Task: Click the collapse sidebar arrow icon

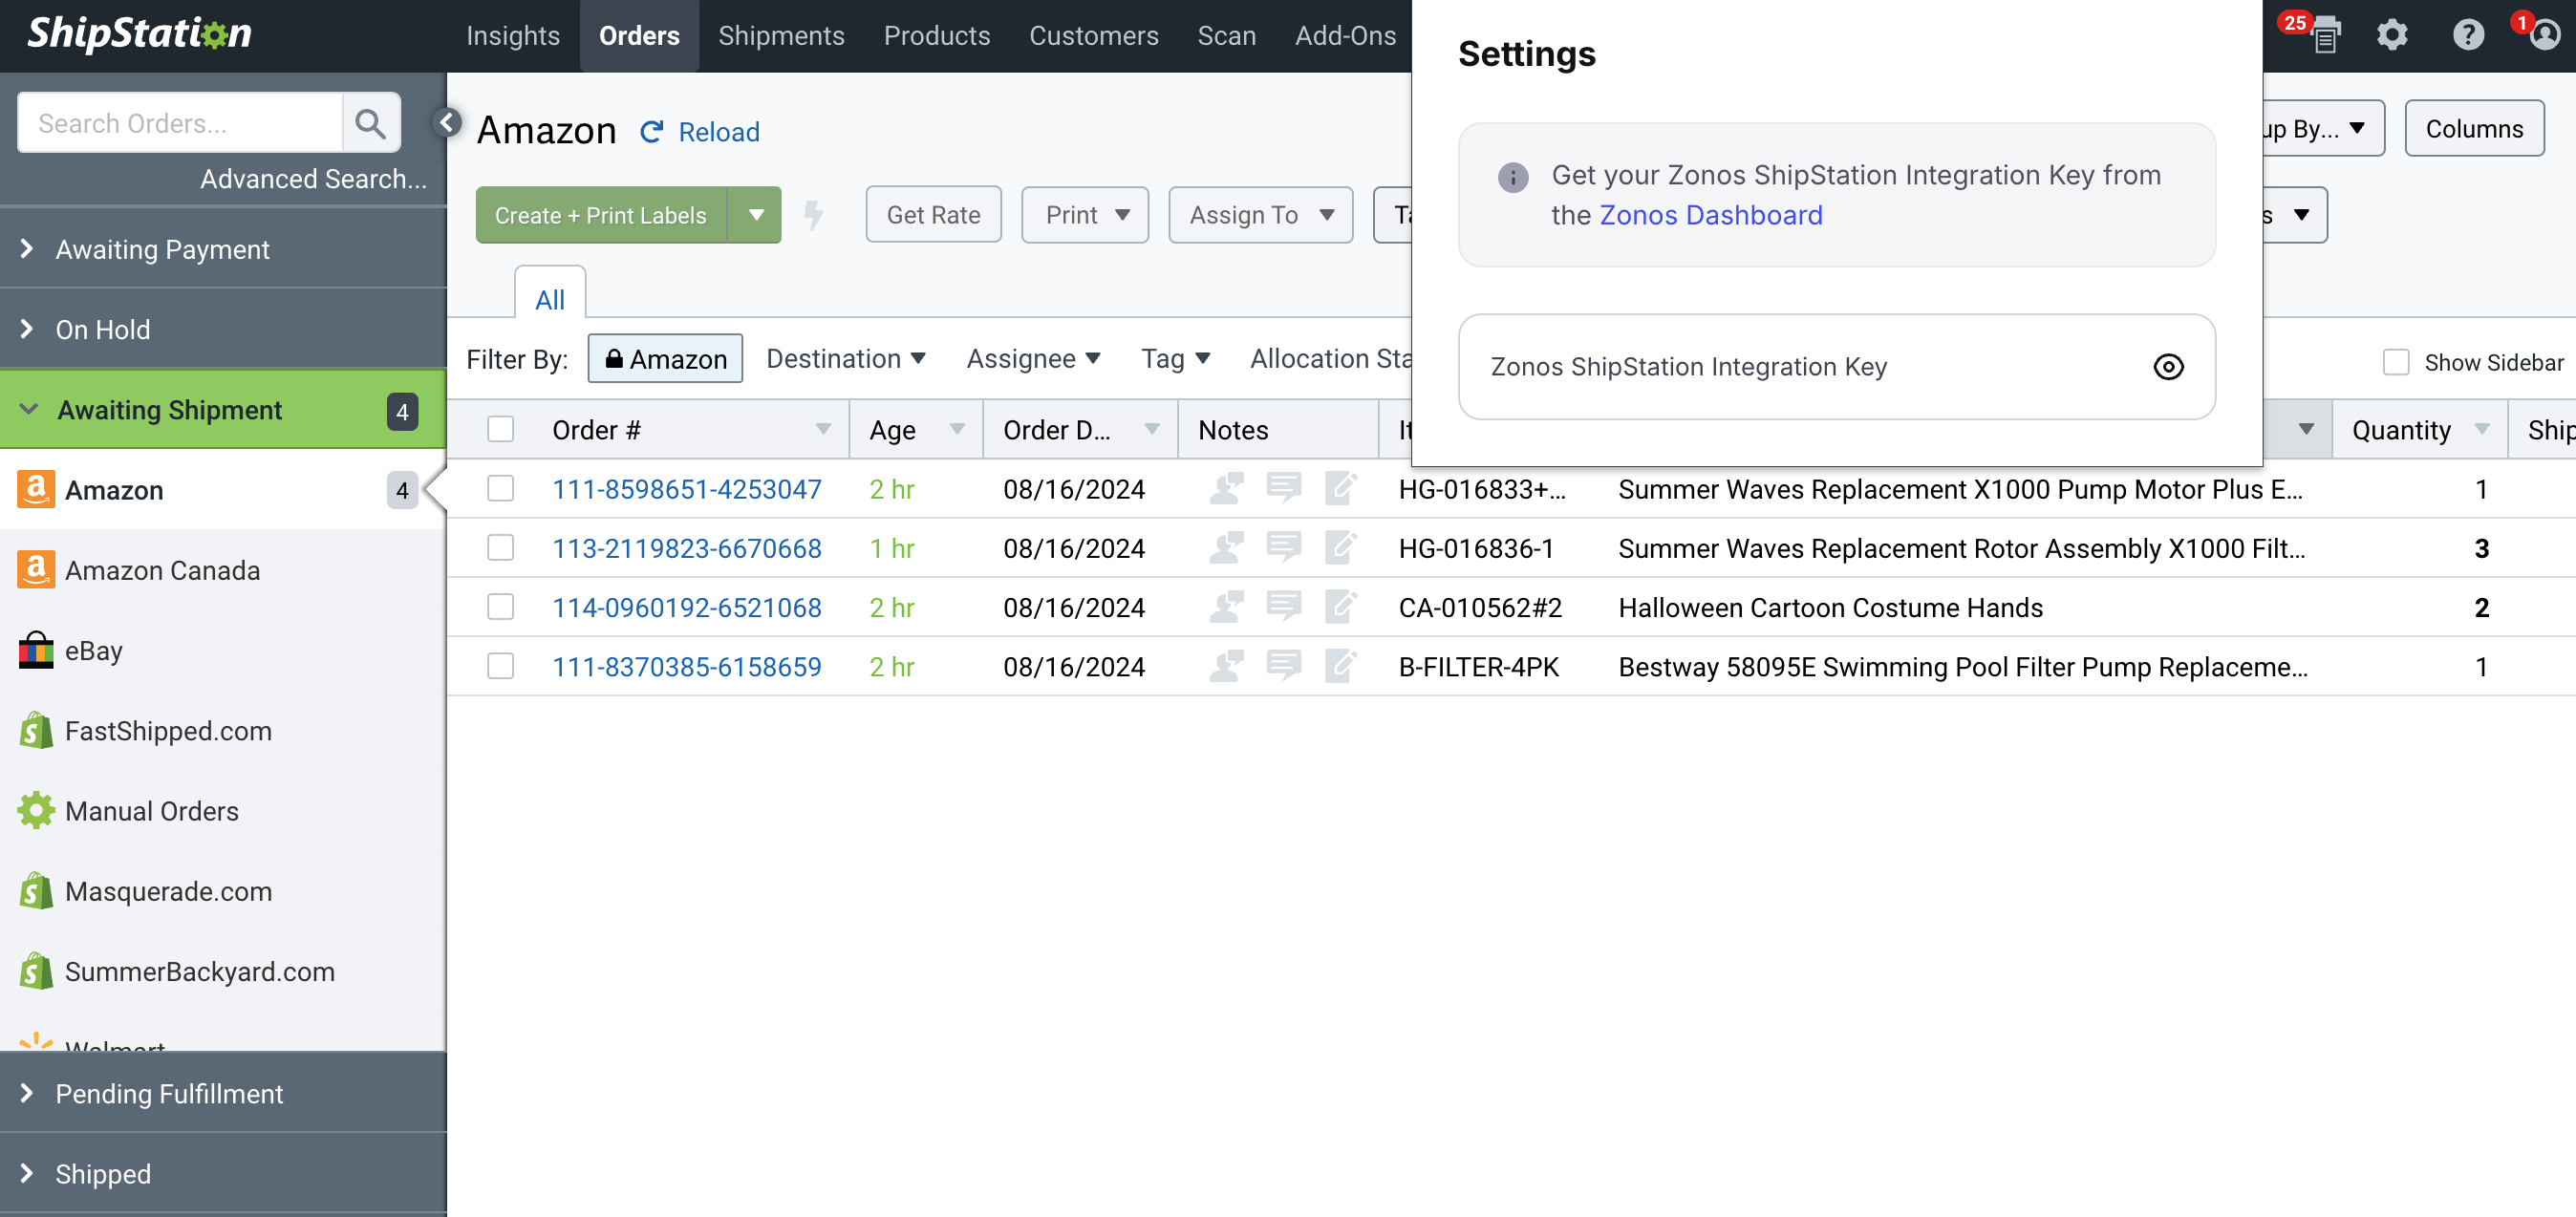Action: point(447,121)
